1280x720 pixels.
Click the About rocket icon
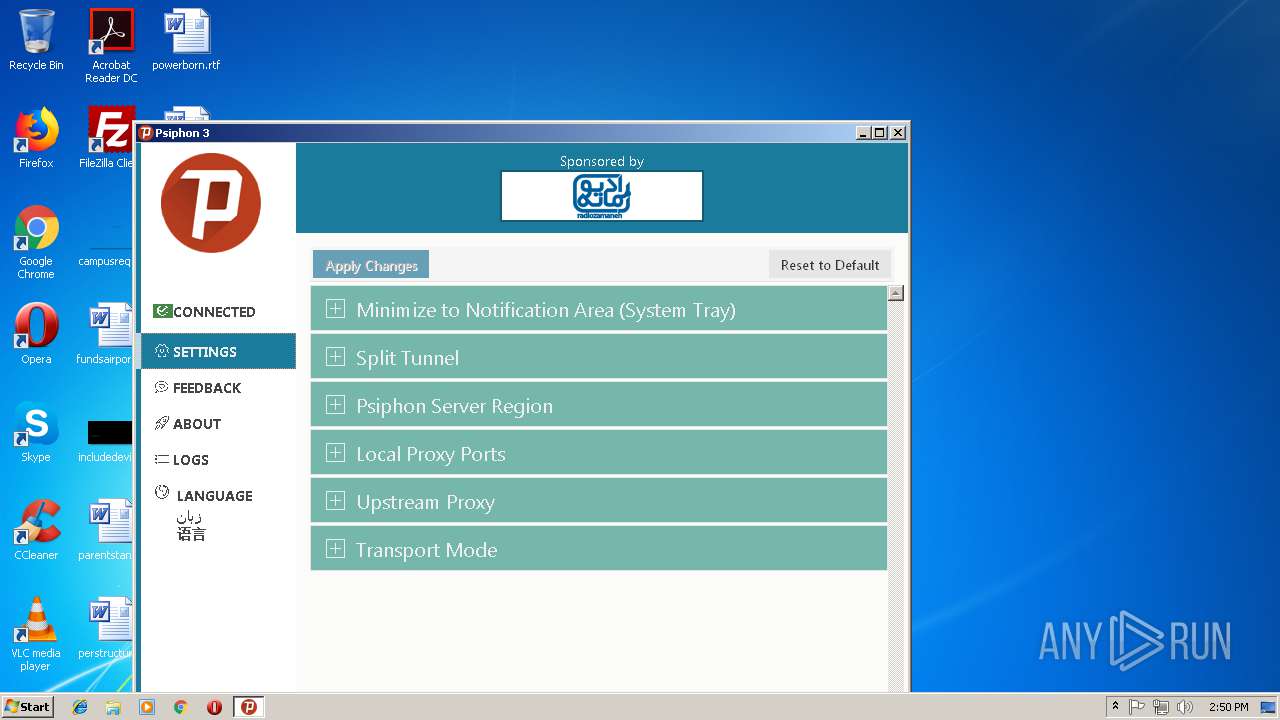[162, 423]
